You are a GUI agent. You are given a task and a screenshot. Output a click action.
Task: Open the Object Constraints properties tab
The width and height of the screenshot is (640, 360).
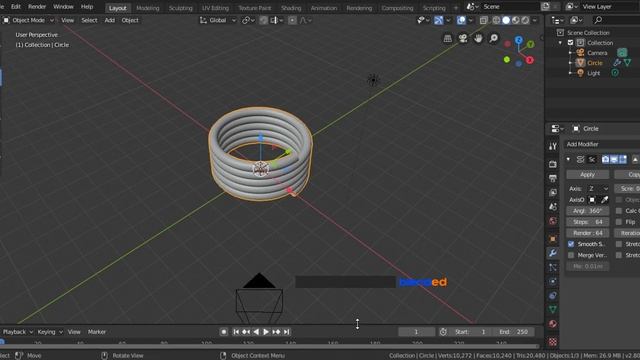pos(553,296)
